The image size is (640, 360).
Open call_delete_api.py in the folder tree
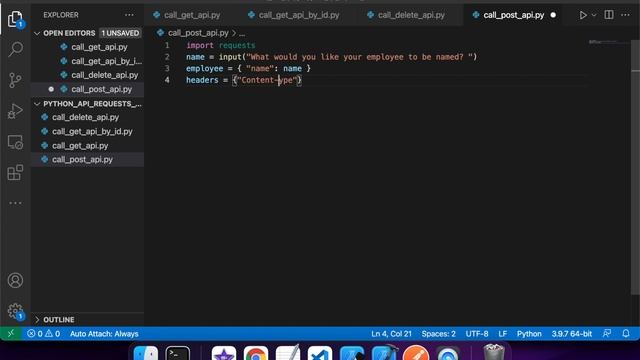click(x=85, y=117)
